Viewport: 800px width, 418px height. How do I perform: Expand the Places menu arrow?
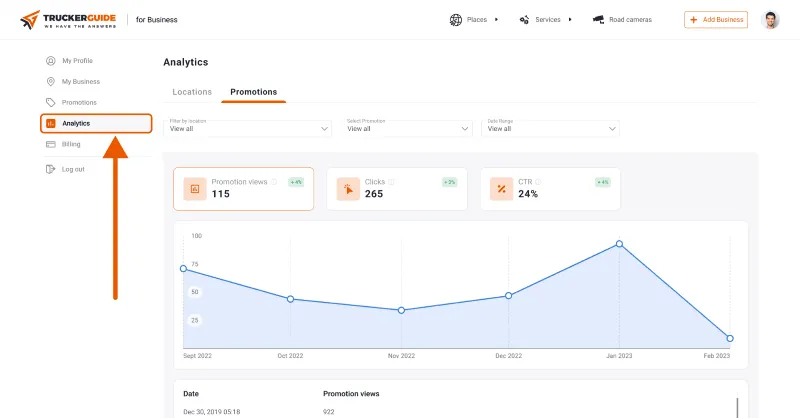click(x=496, y=20)
